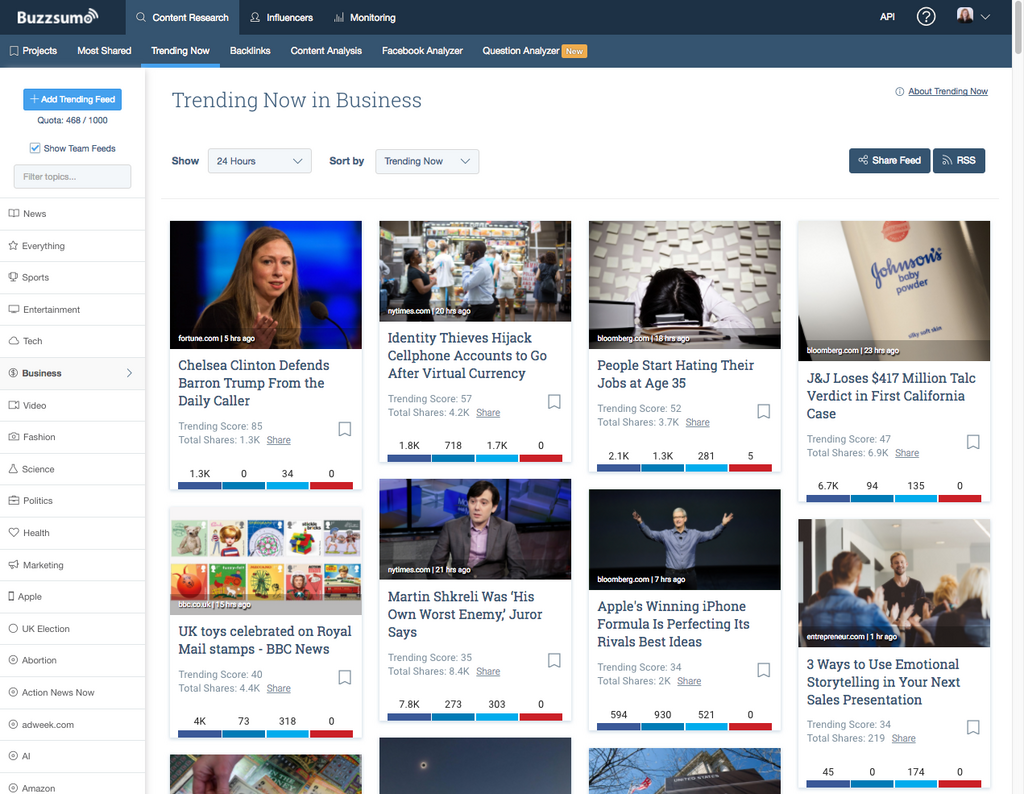1024x794 pixels.
Task: Bookmark the UK toys Royal Mail article
Action: pyautogui.click(x=344, y=677)
